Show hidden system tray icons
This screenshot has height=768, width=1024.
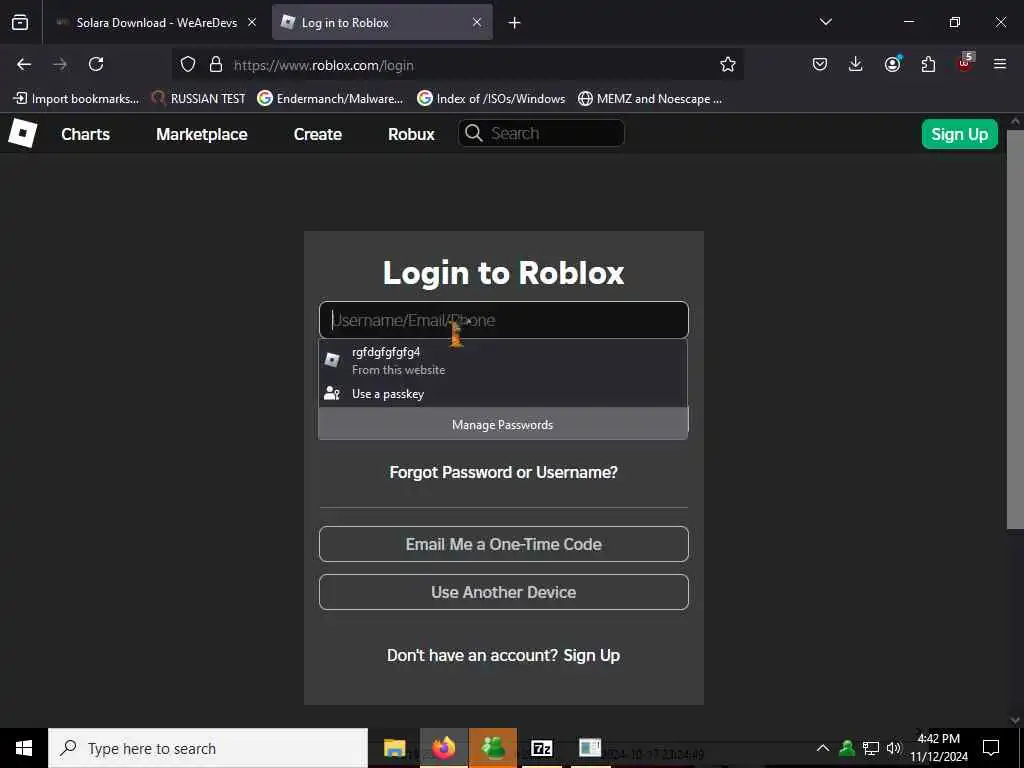coord(823,748)
